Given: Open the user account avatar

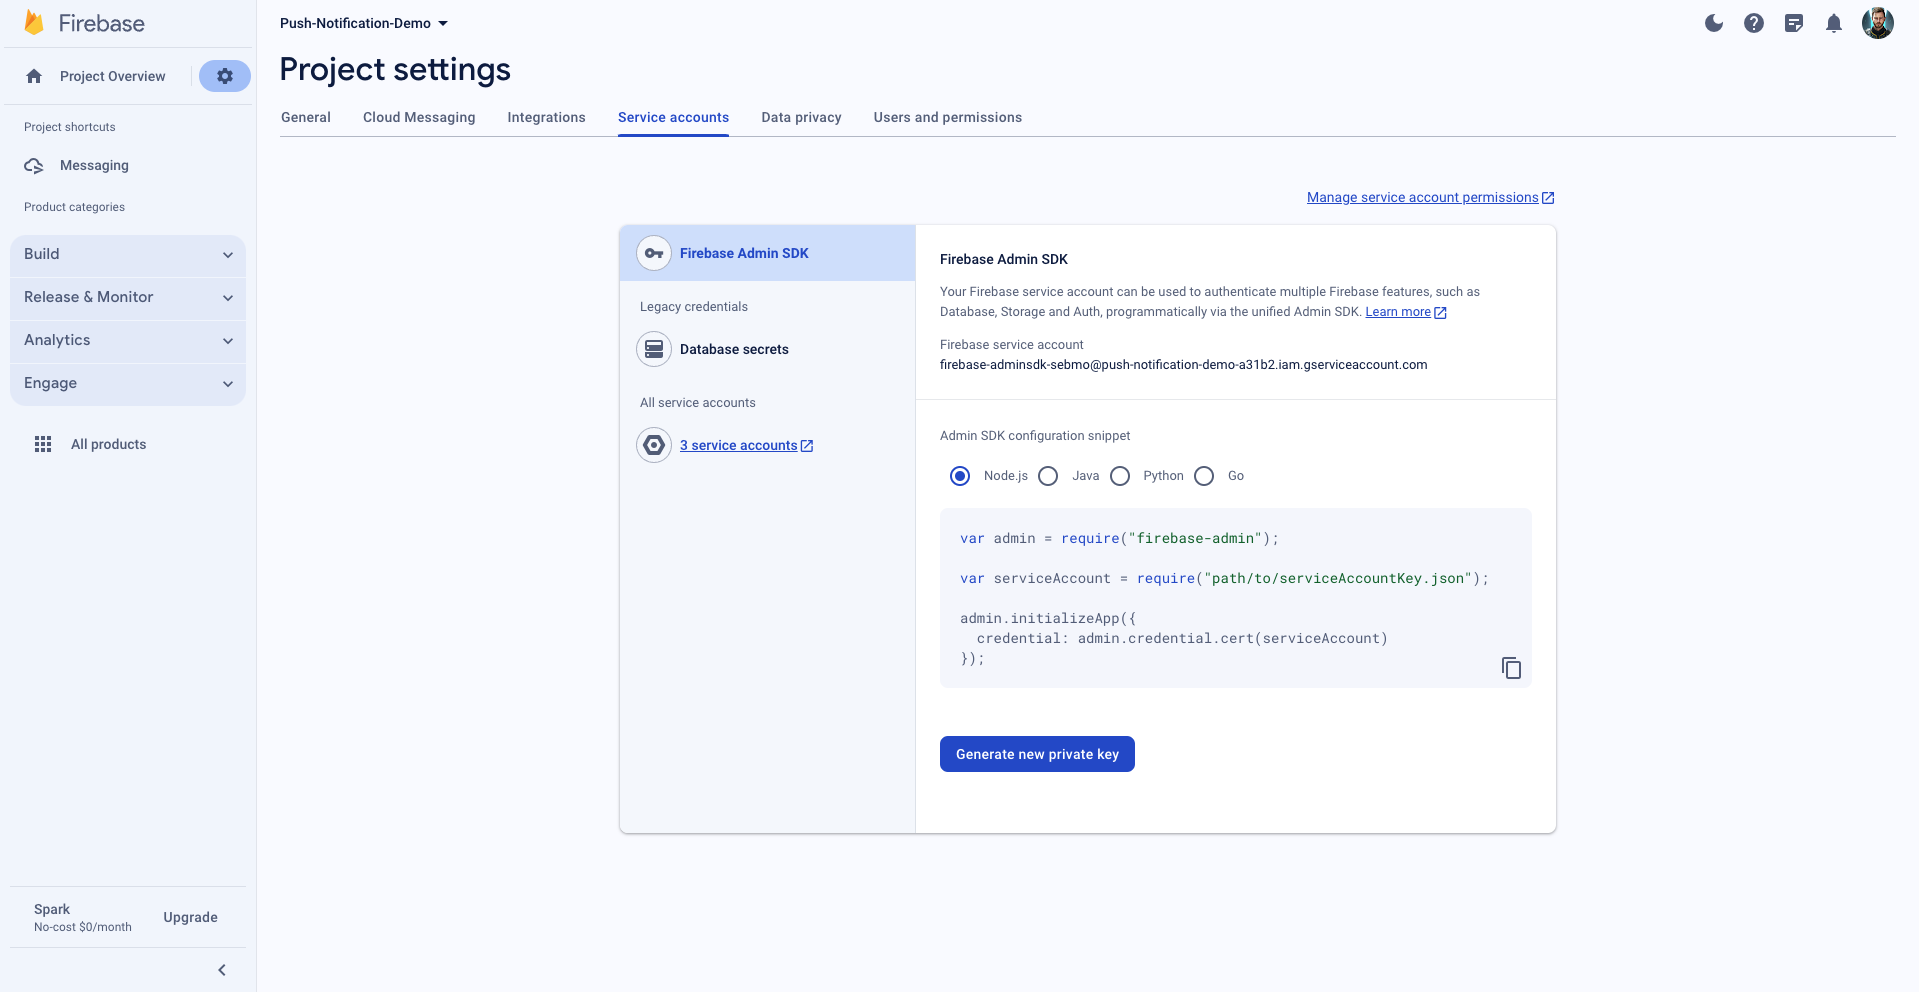Looking at the screenshot, I should coord(1878,23).
